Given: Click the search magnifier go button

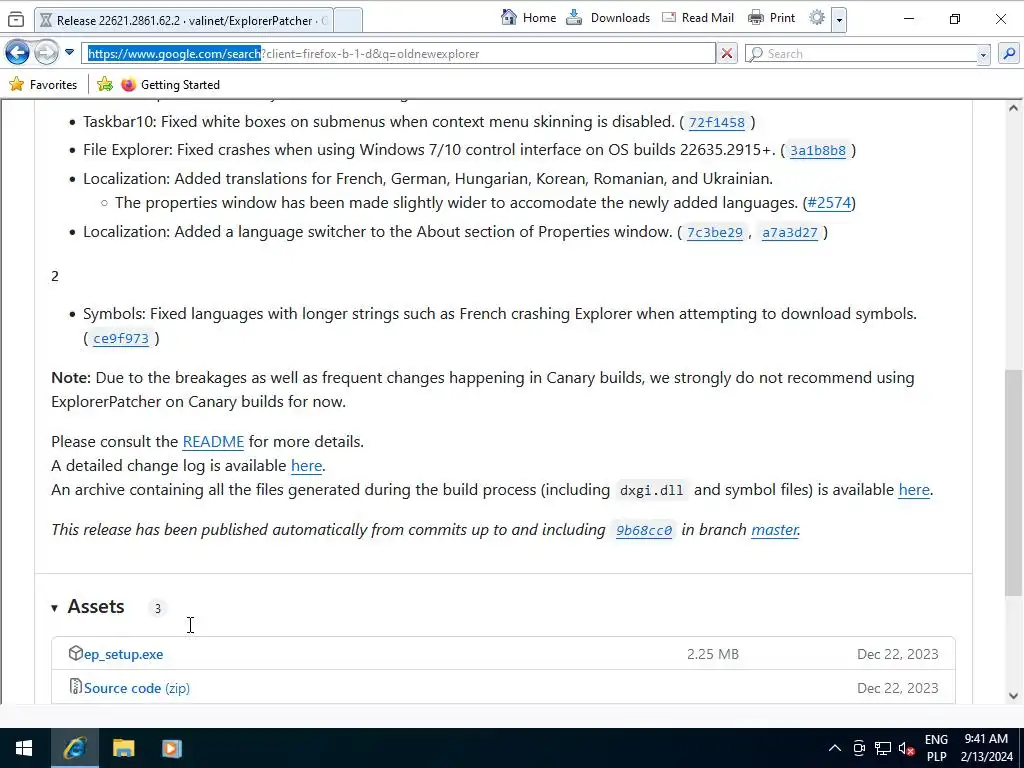Looking at the screenshot, I should coord(1009,54).
